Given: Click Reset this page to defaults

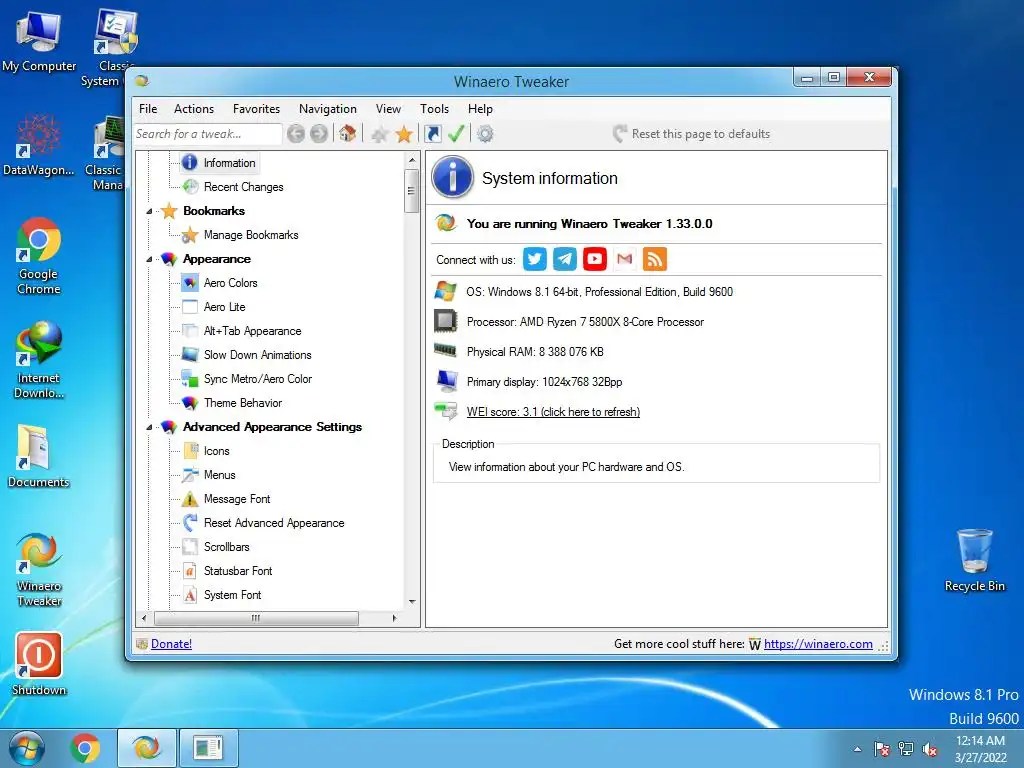Looking at the screenshot, I should click(692, 134).
